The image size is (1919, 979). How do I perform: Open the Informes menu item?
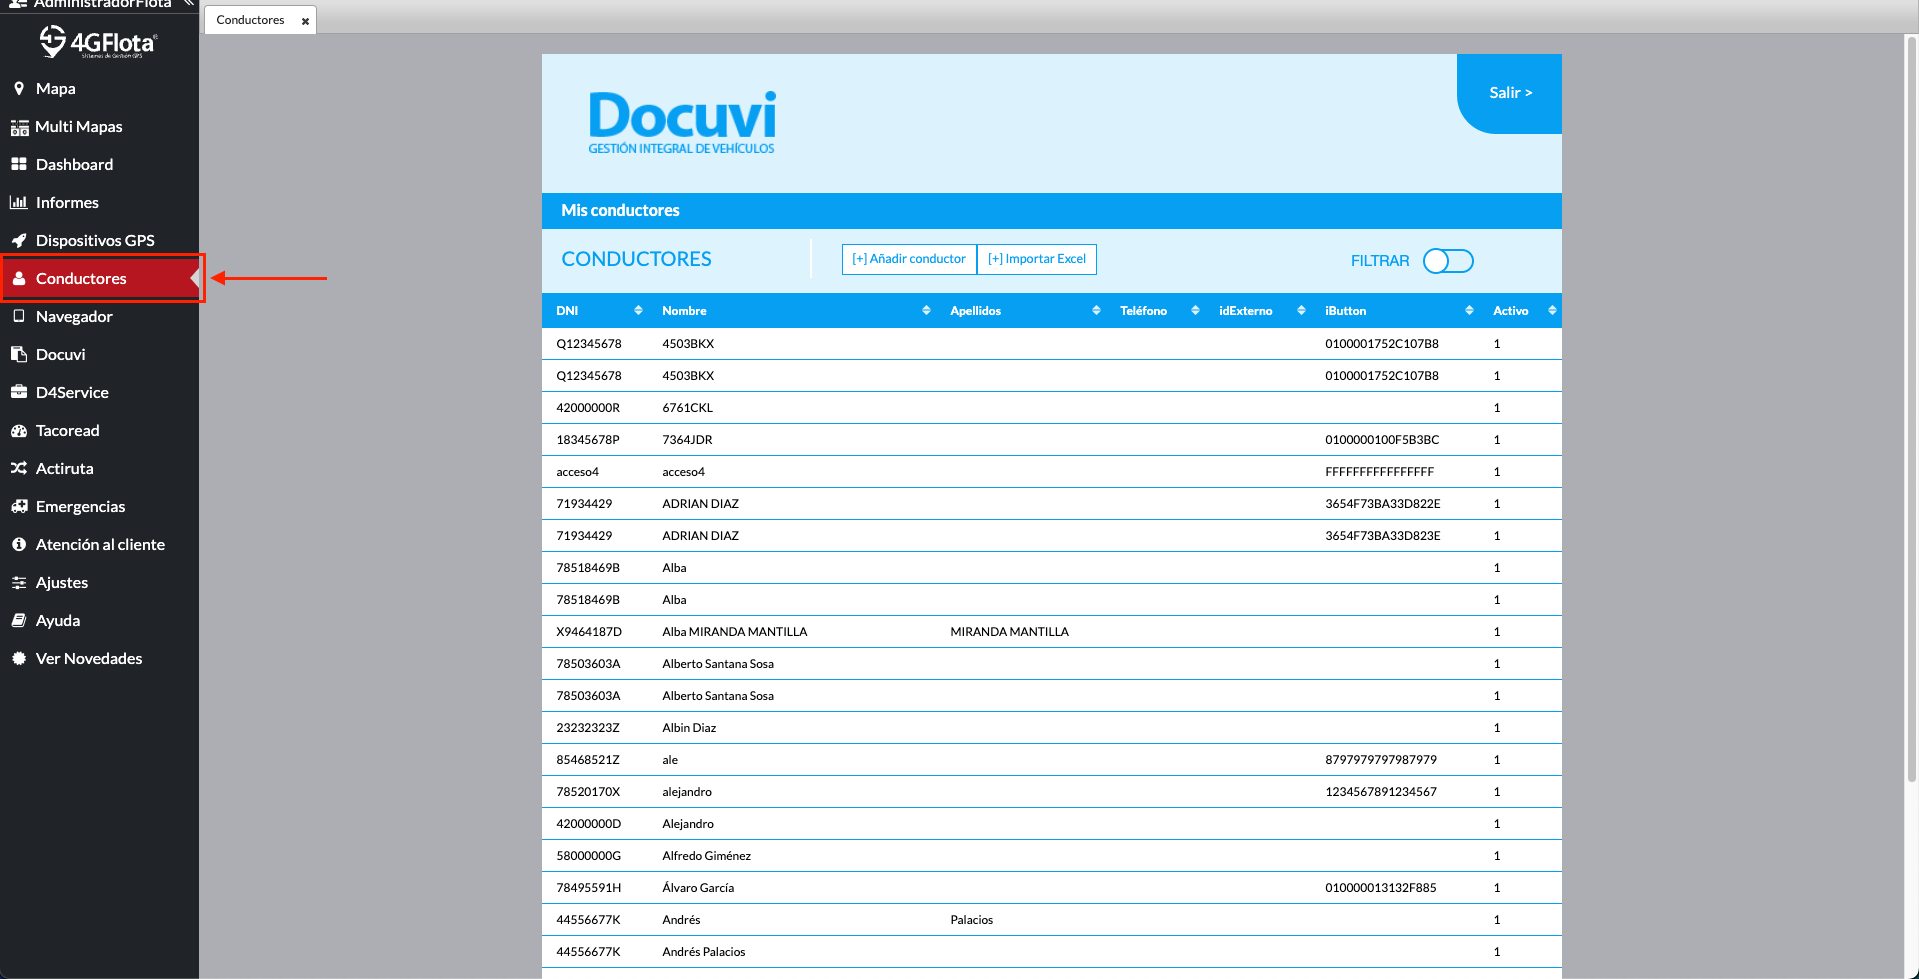(99, 202)
